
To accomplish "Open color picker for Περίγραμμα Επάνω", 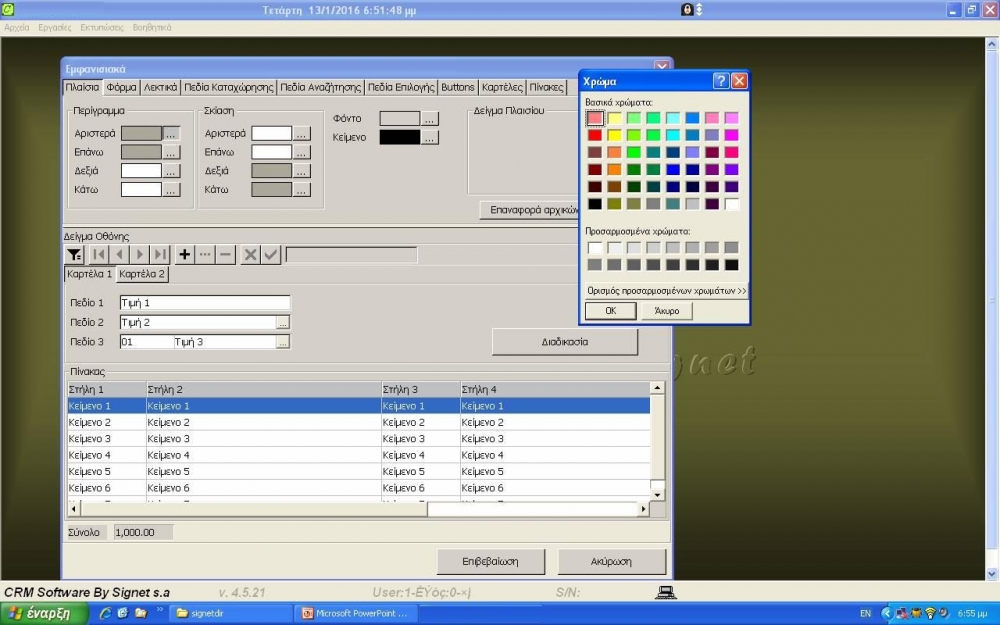I will coord(171,152).
